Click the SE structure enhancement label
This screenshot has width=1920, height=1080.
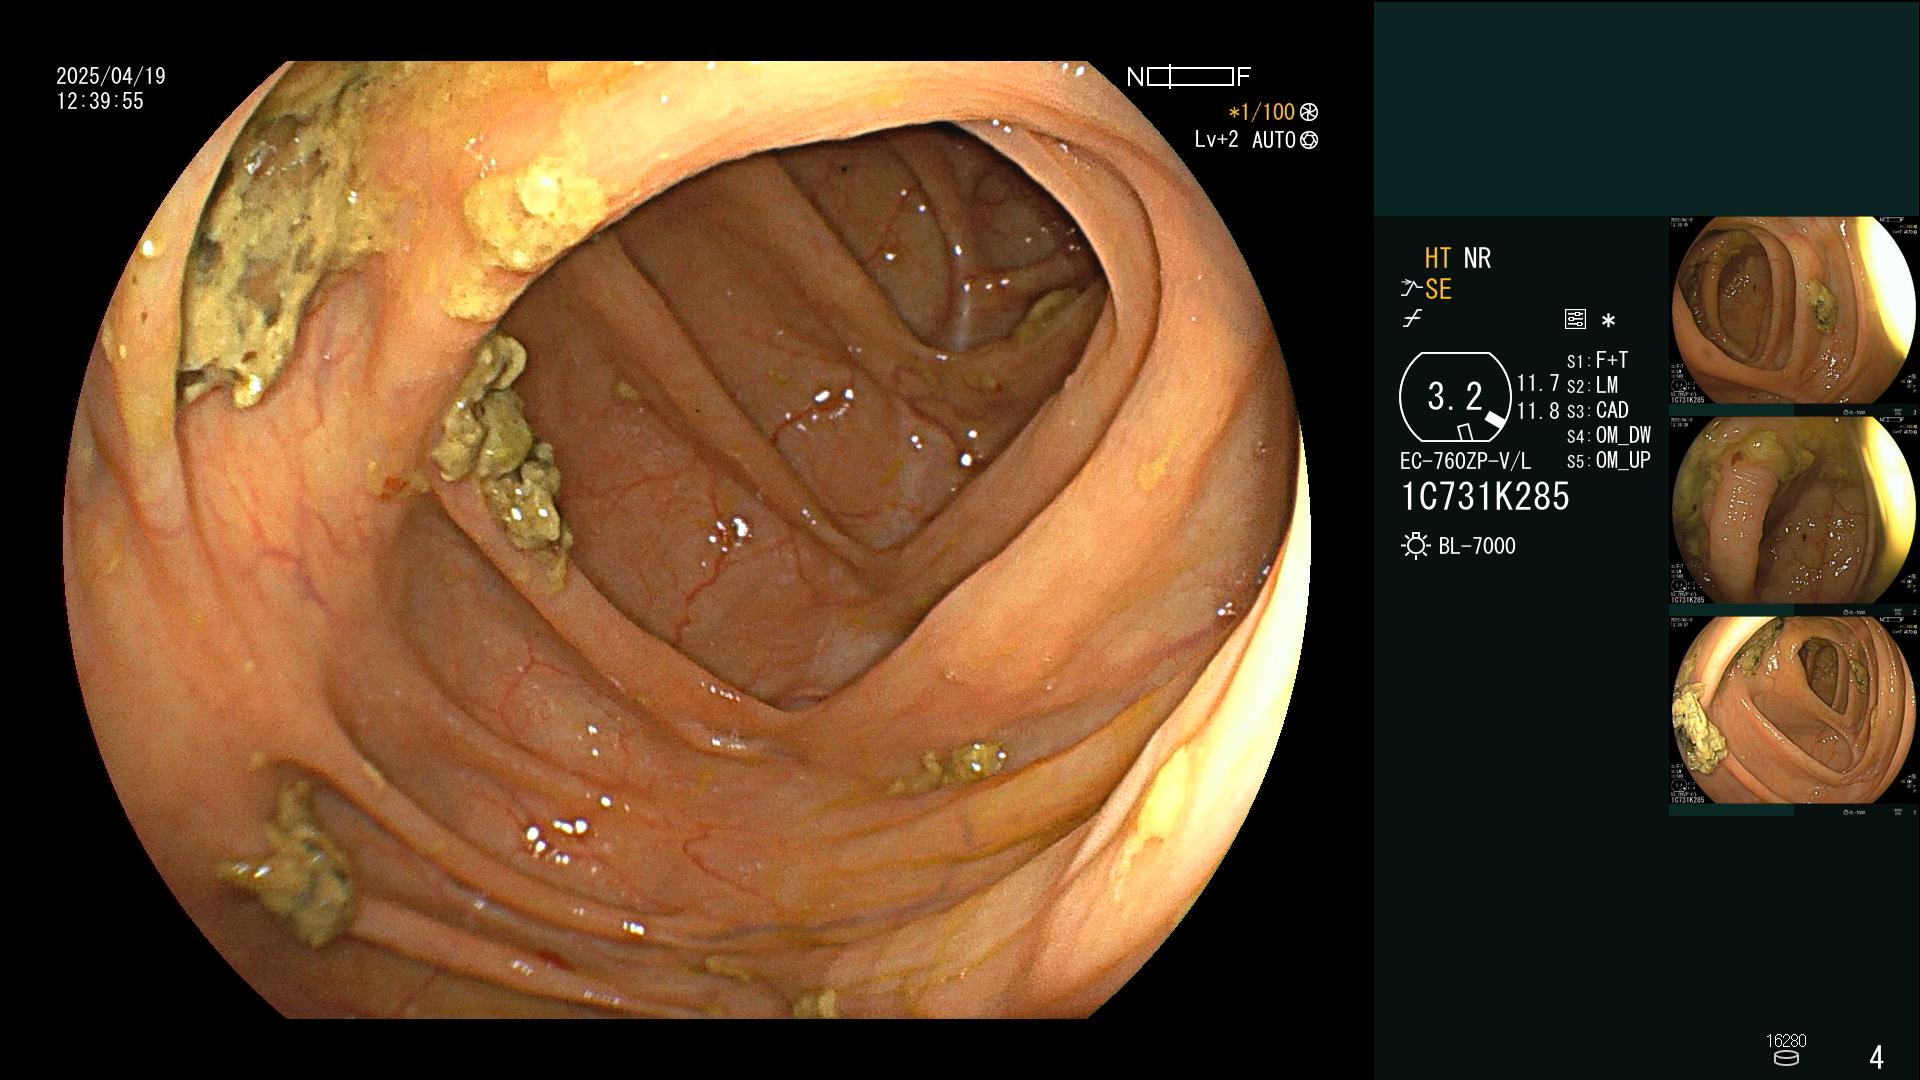point(1438,289)
